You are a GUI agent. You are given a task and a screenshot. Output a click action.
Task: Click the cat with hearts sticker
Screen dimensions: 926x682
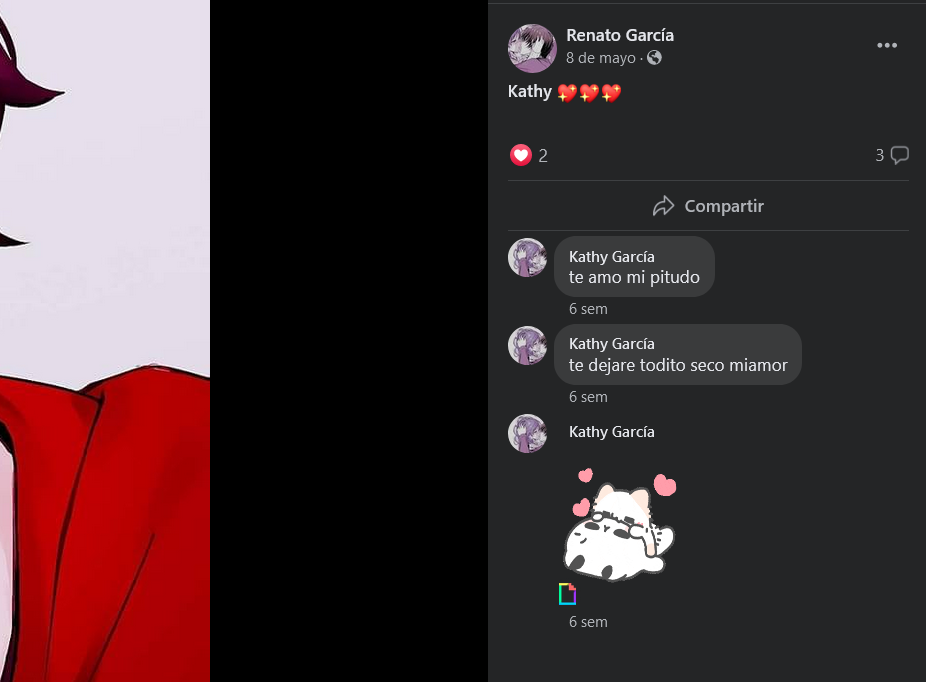[619, 525]
